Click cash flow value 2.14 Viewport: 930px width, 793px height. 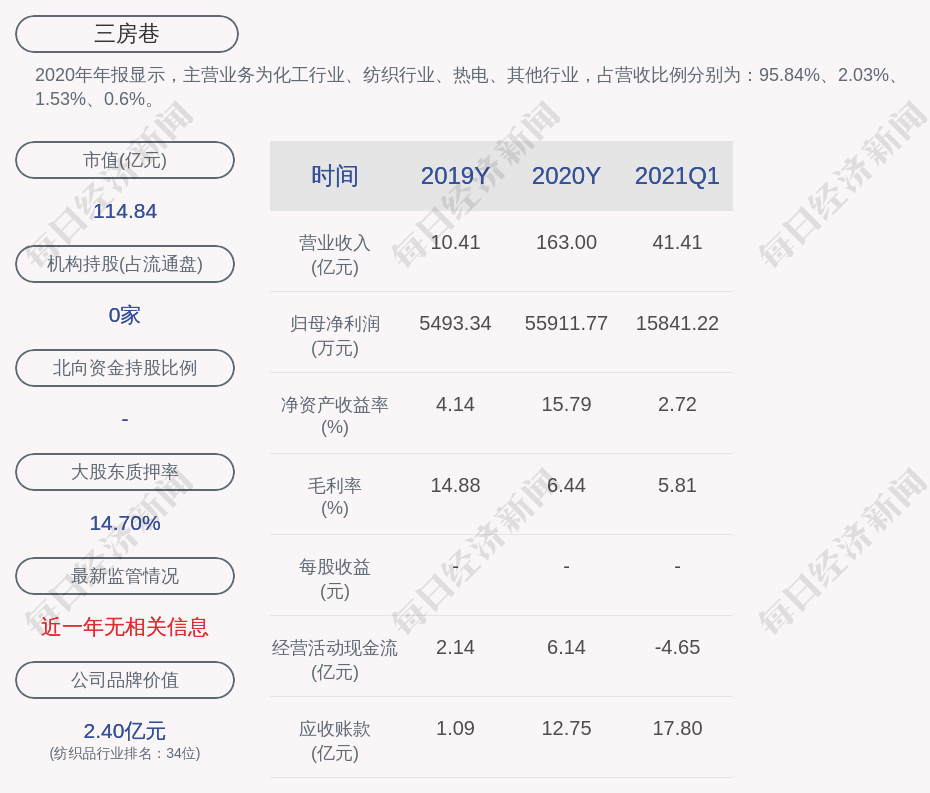(x=456, y=647)
